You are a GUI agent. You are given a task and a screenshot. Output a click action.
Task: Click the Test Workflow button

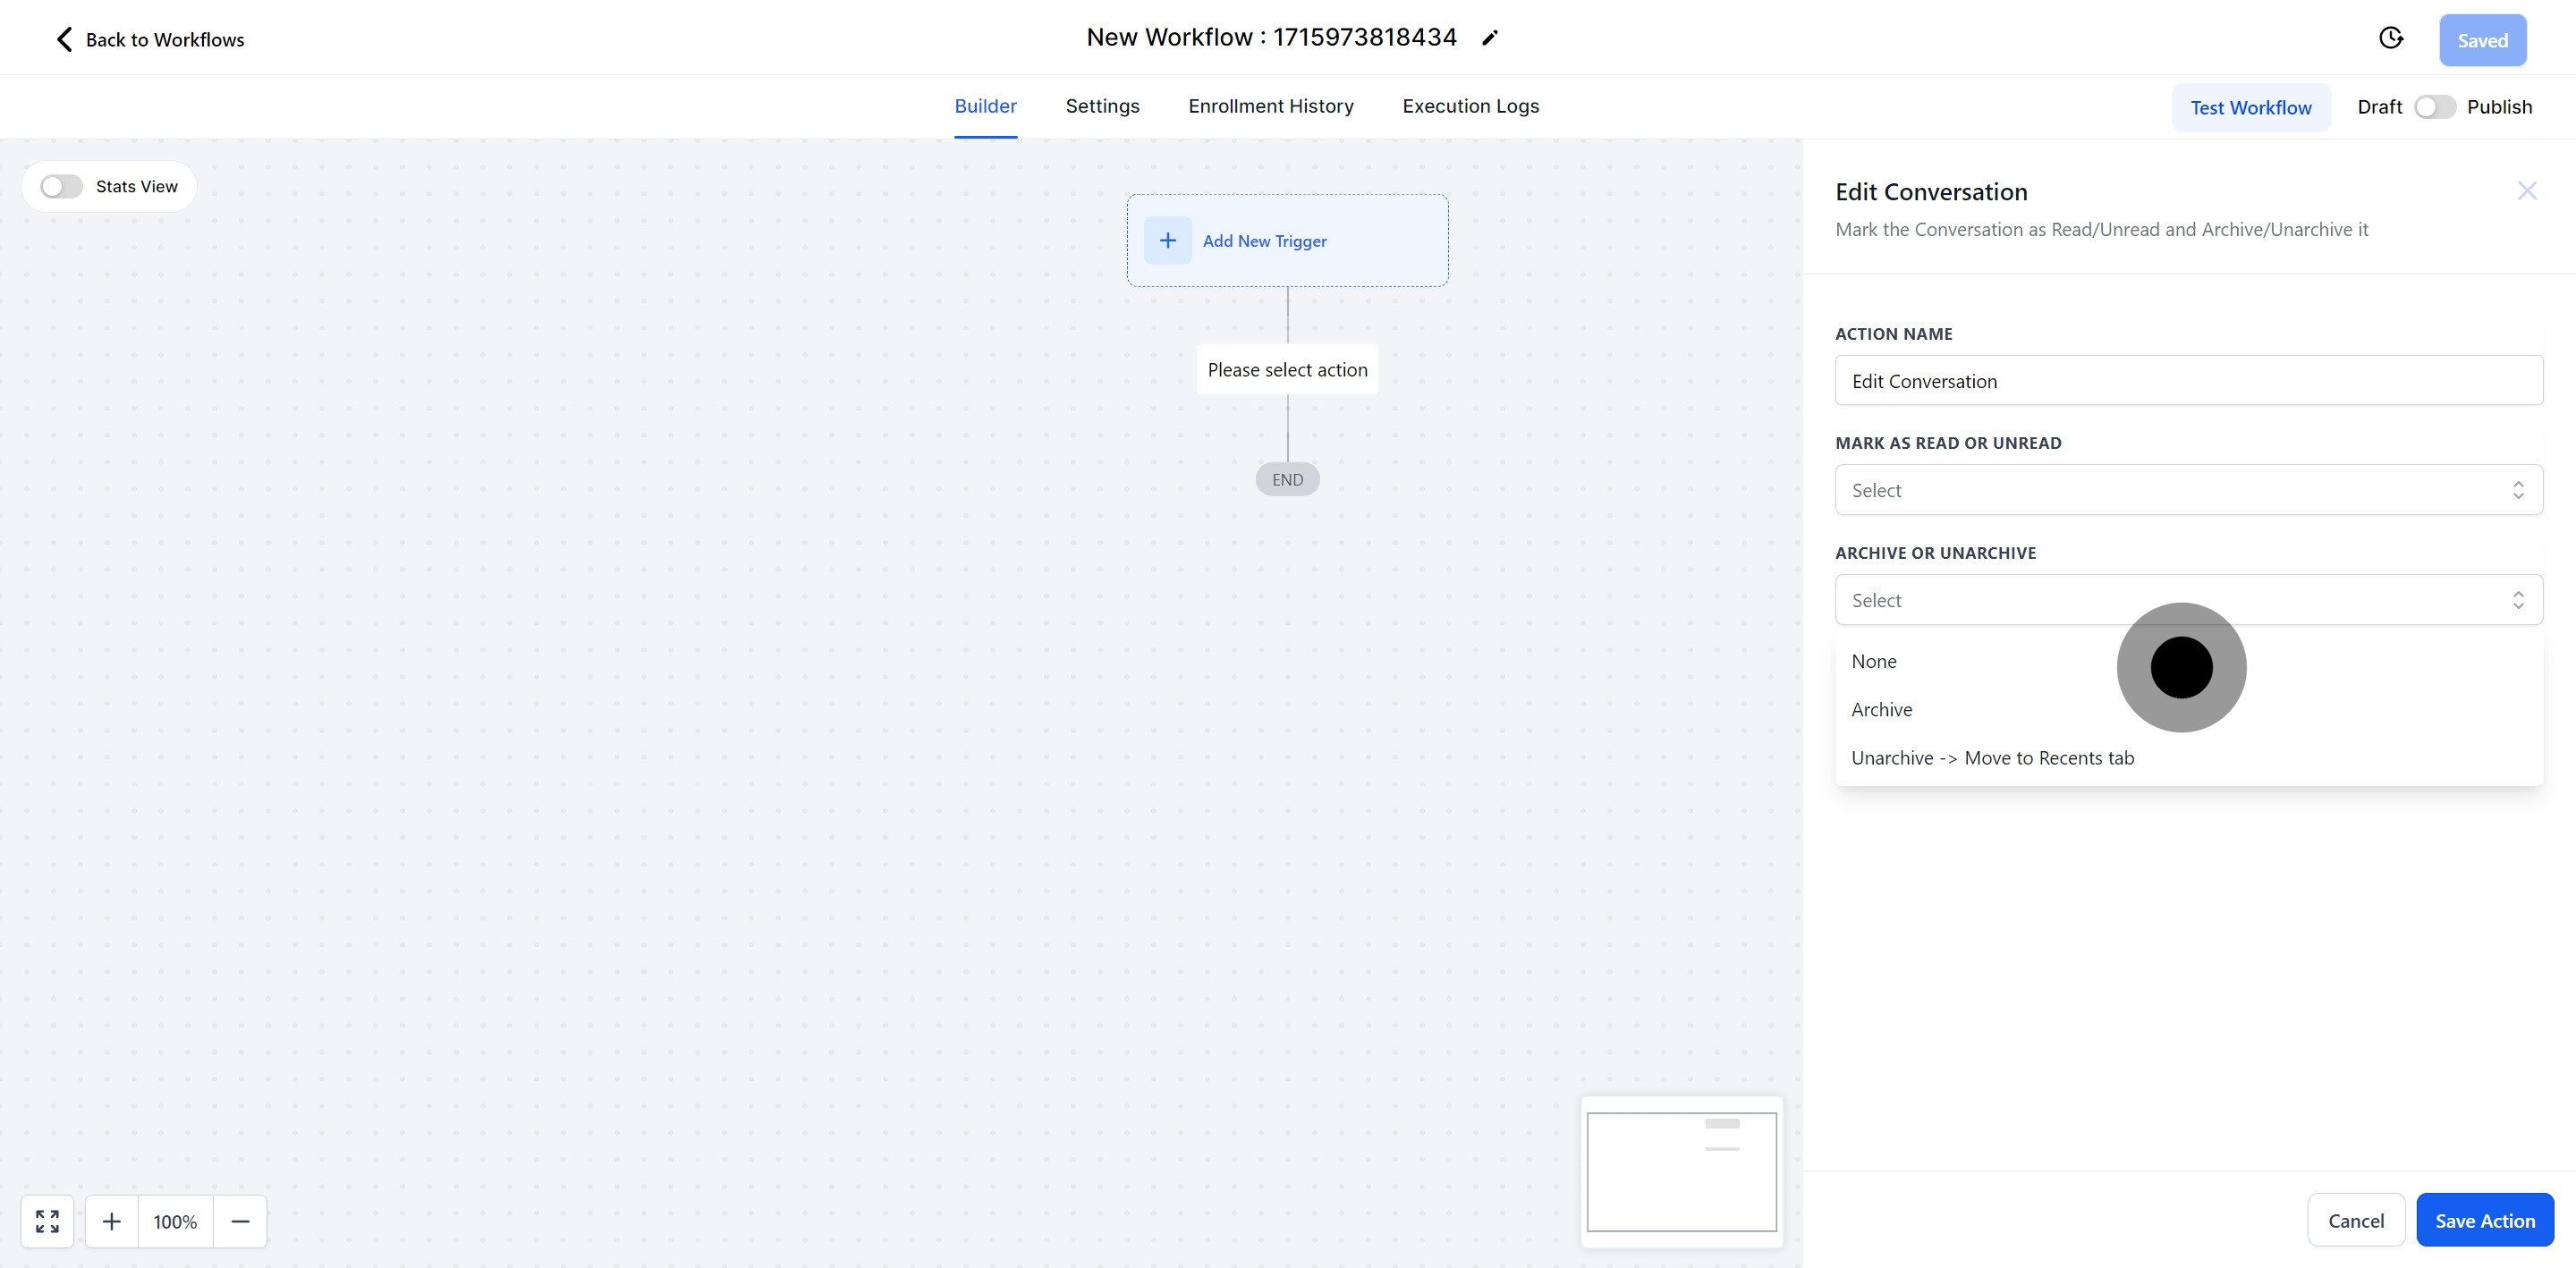tap(2250, 107)
